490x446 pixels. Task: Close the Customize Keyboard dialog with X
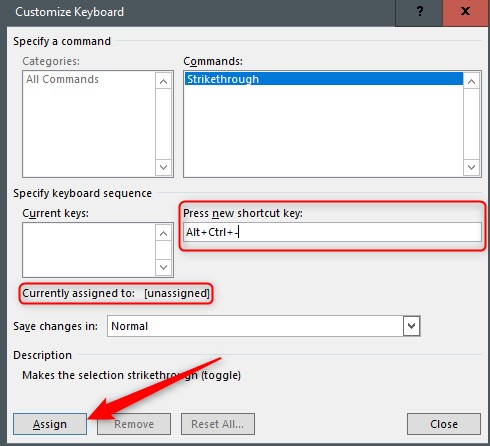[465, 12]
